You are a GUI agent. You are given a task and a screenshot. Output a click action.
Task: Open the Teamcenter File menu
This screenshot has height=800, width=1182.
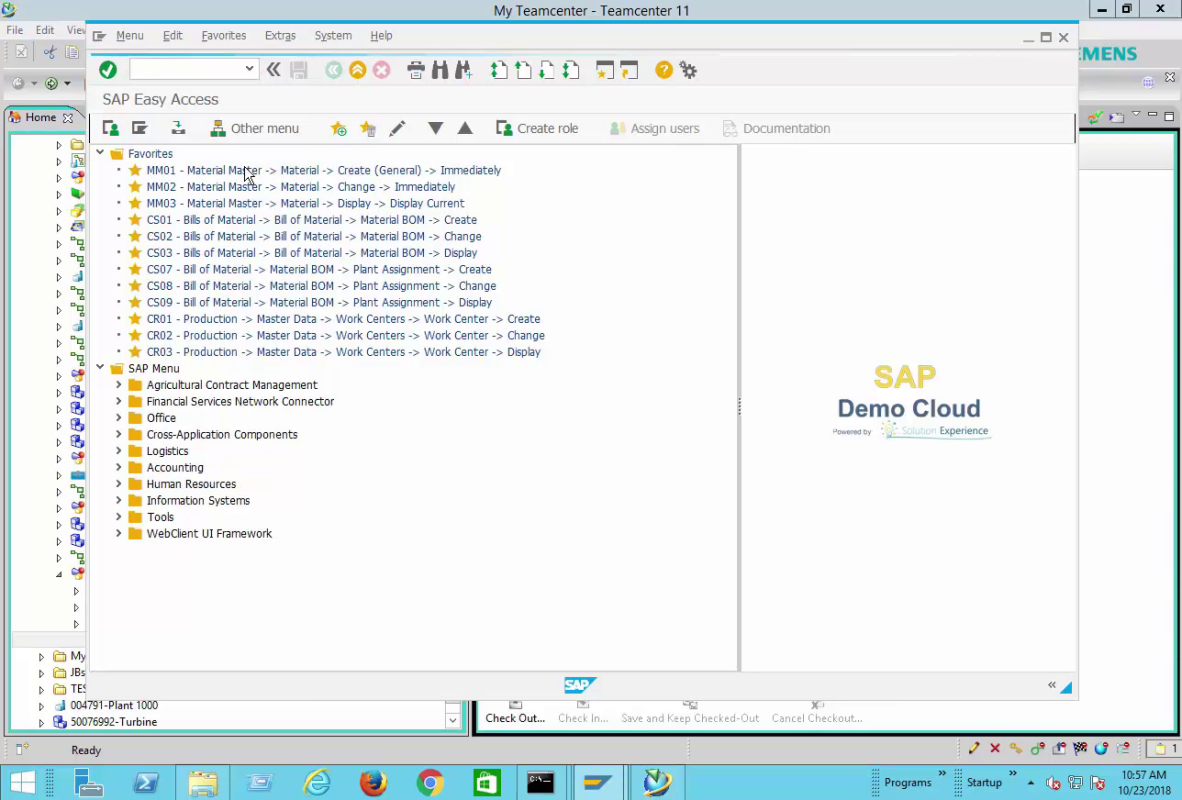[x=14, y=30]
